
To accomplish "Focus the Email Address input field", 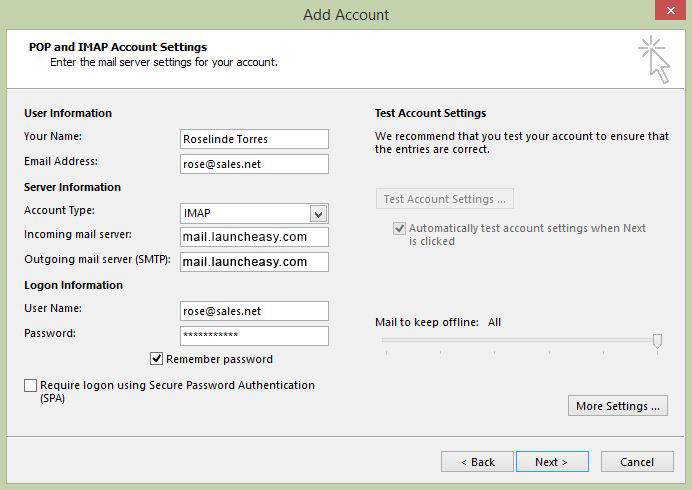I will (x=254, y=164).
